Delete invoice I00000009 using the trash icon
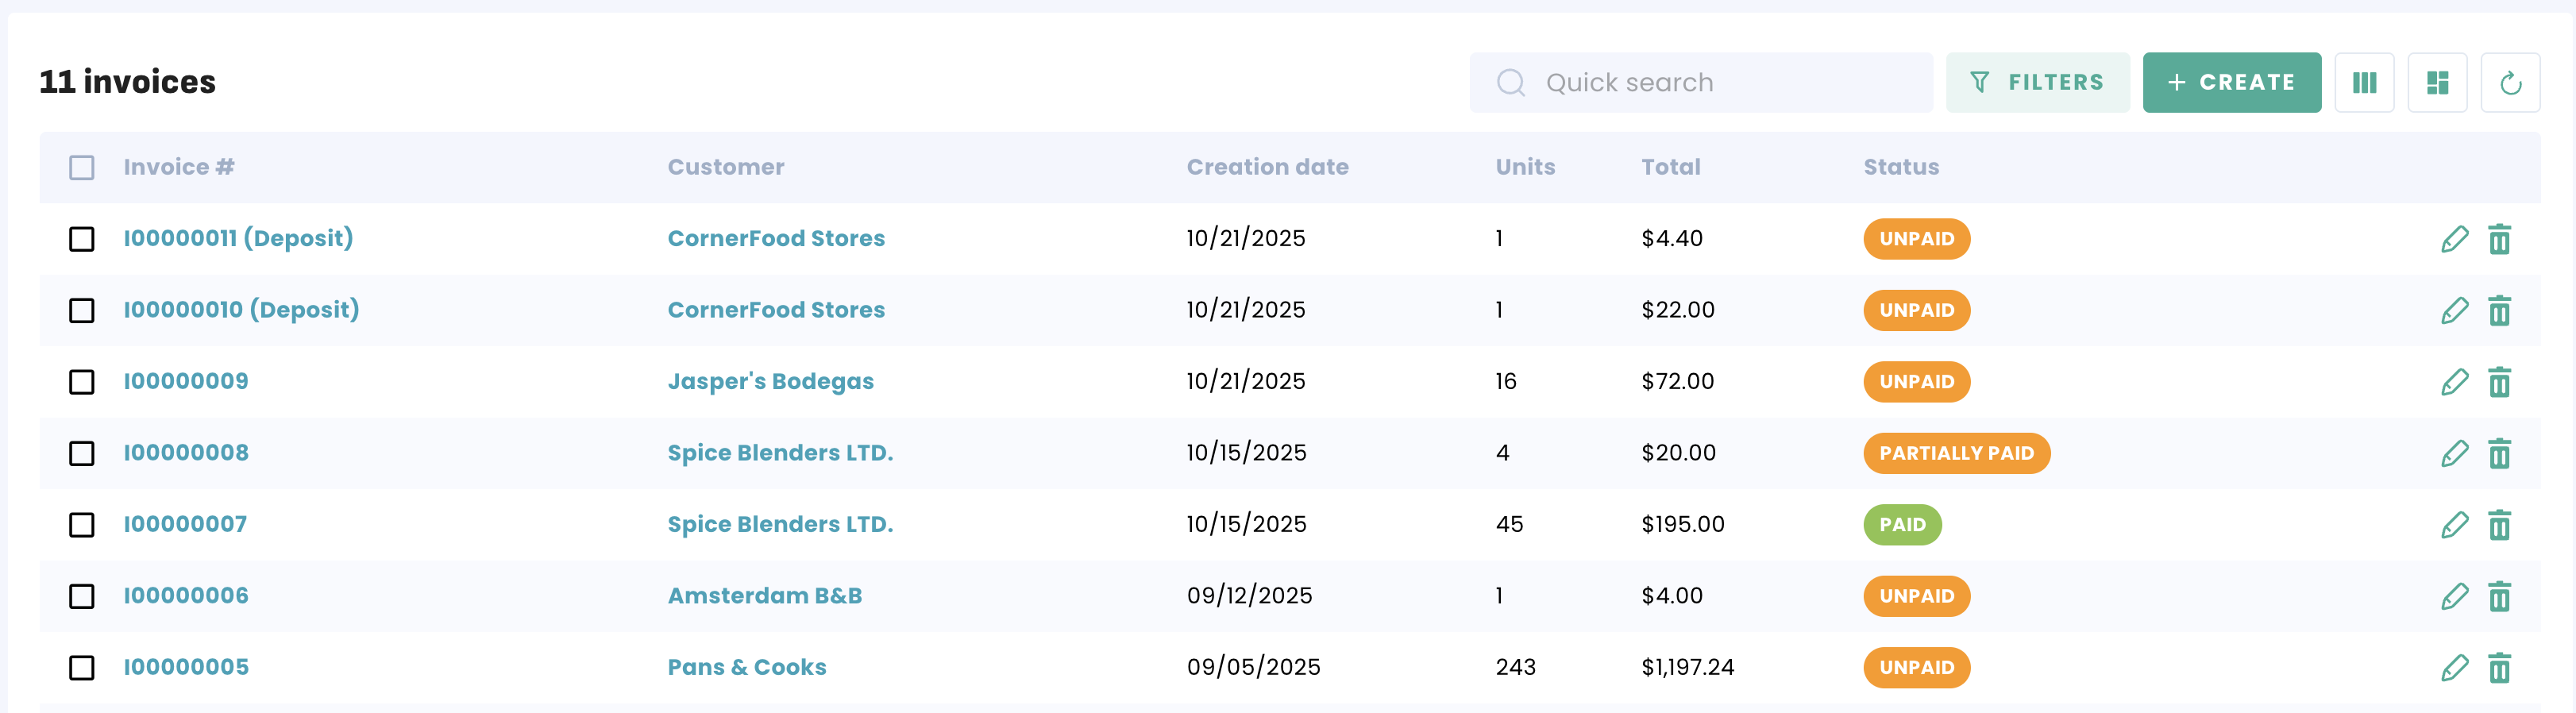This screenshot has width=2576, height=713. pos(2499,382)
